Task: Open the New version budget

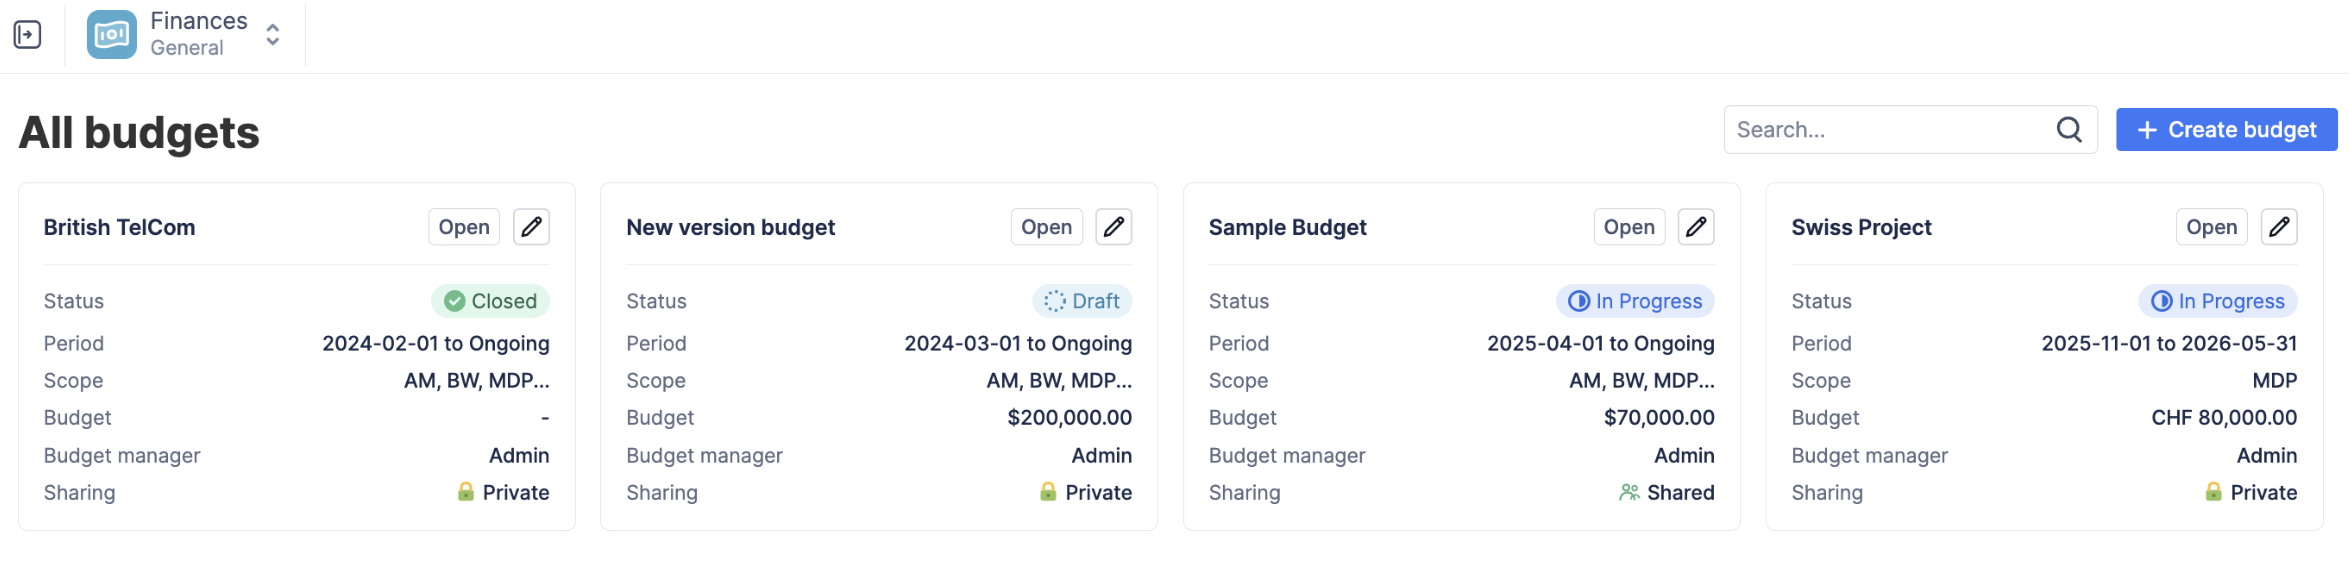Action: pyautogui.click(x=1046, y=227)
